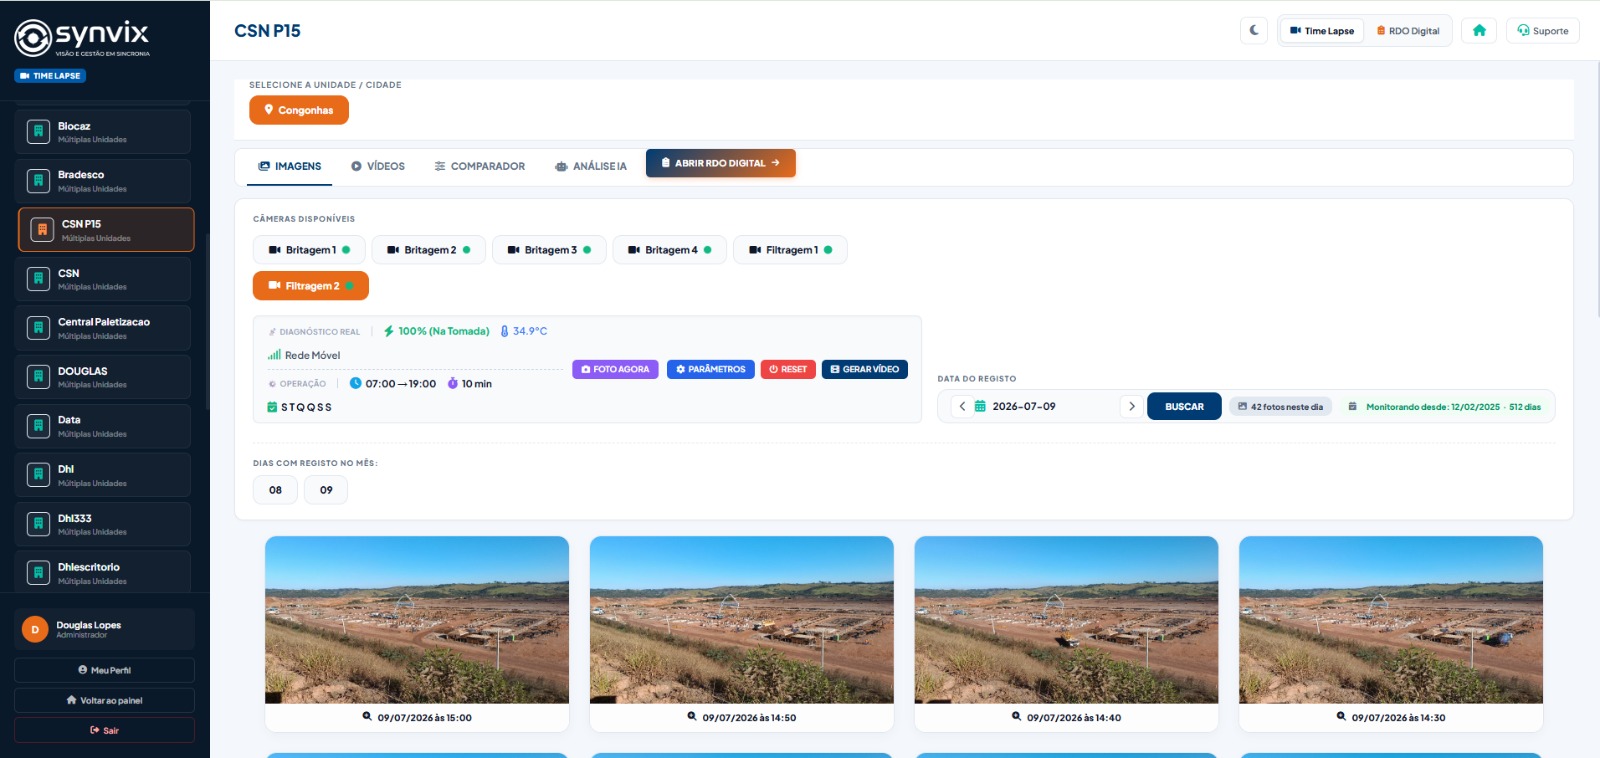Open thumbnail taken at 15:00

pyautogui.click(x=417, y=620)
